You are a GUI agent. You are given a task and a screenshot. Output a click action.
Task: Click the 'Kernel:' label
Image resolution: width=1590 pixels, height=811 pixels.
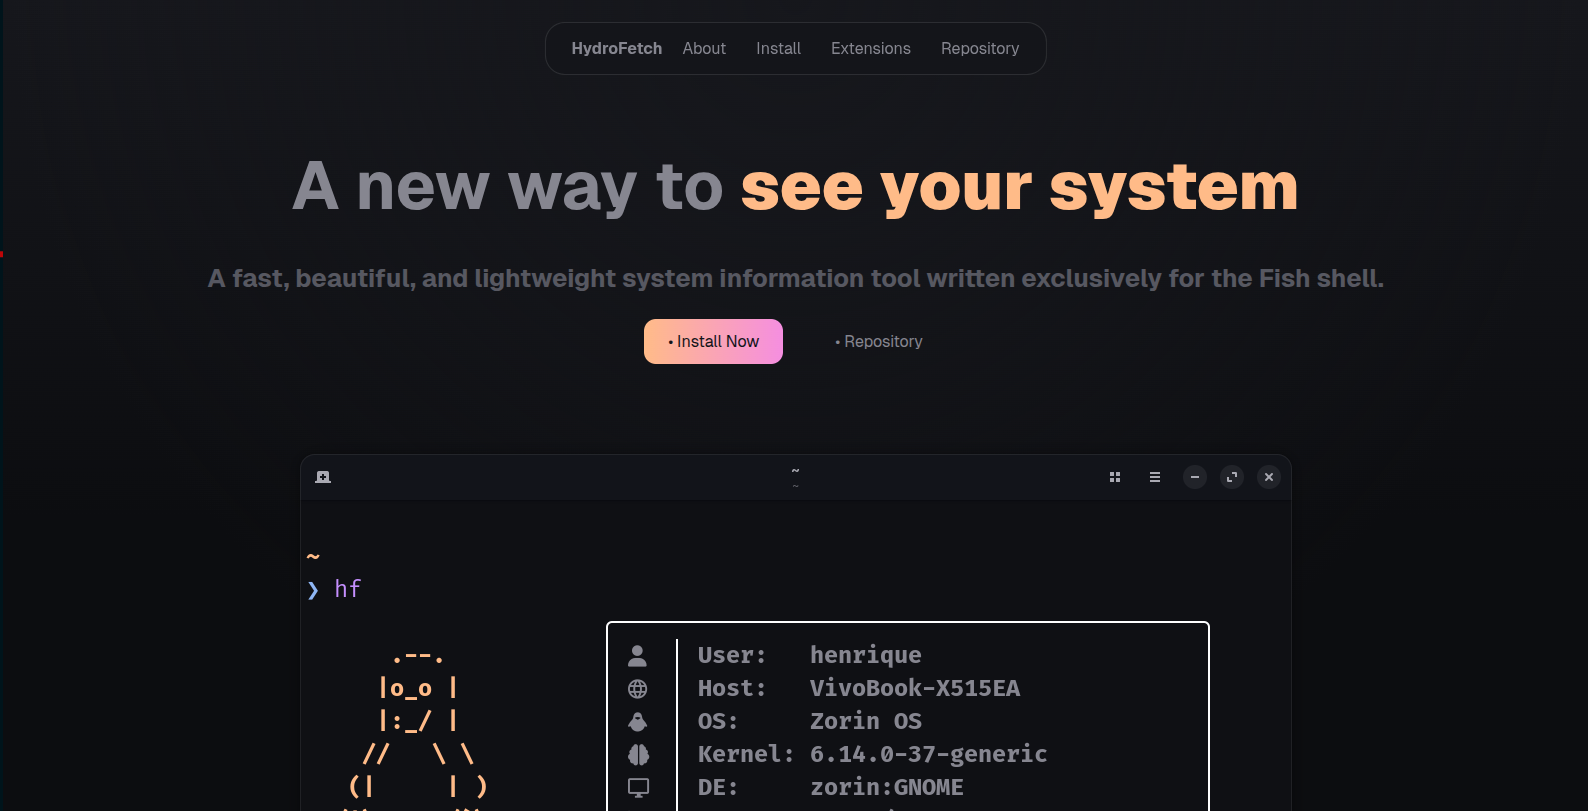coord(746,754)
